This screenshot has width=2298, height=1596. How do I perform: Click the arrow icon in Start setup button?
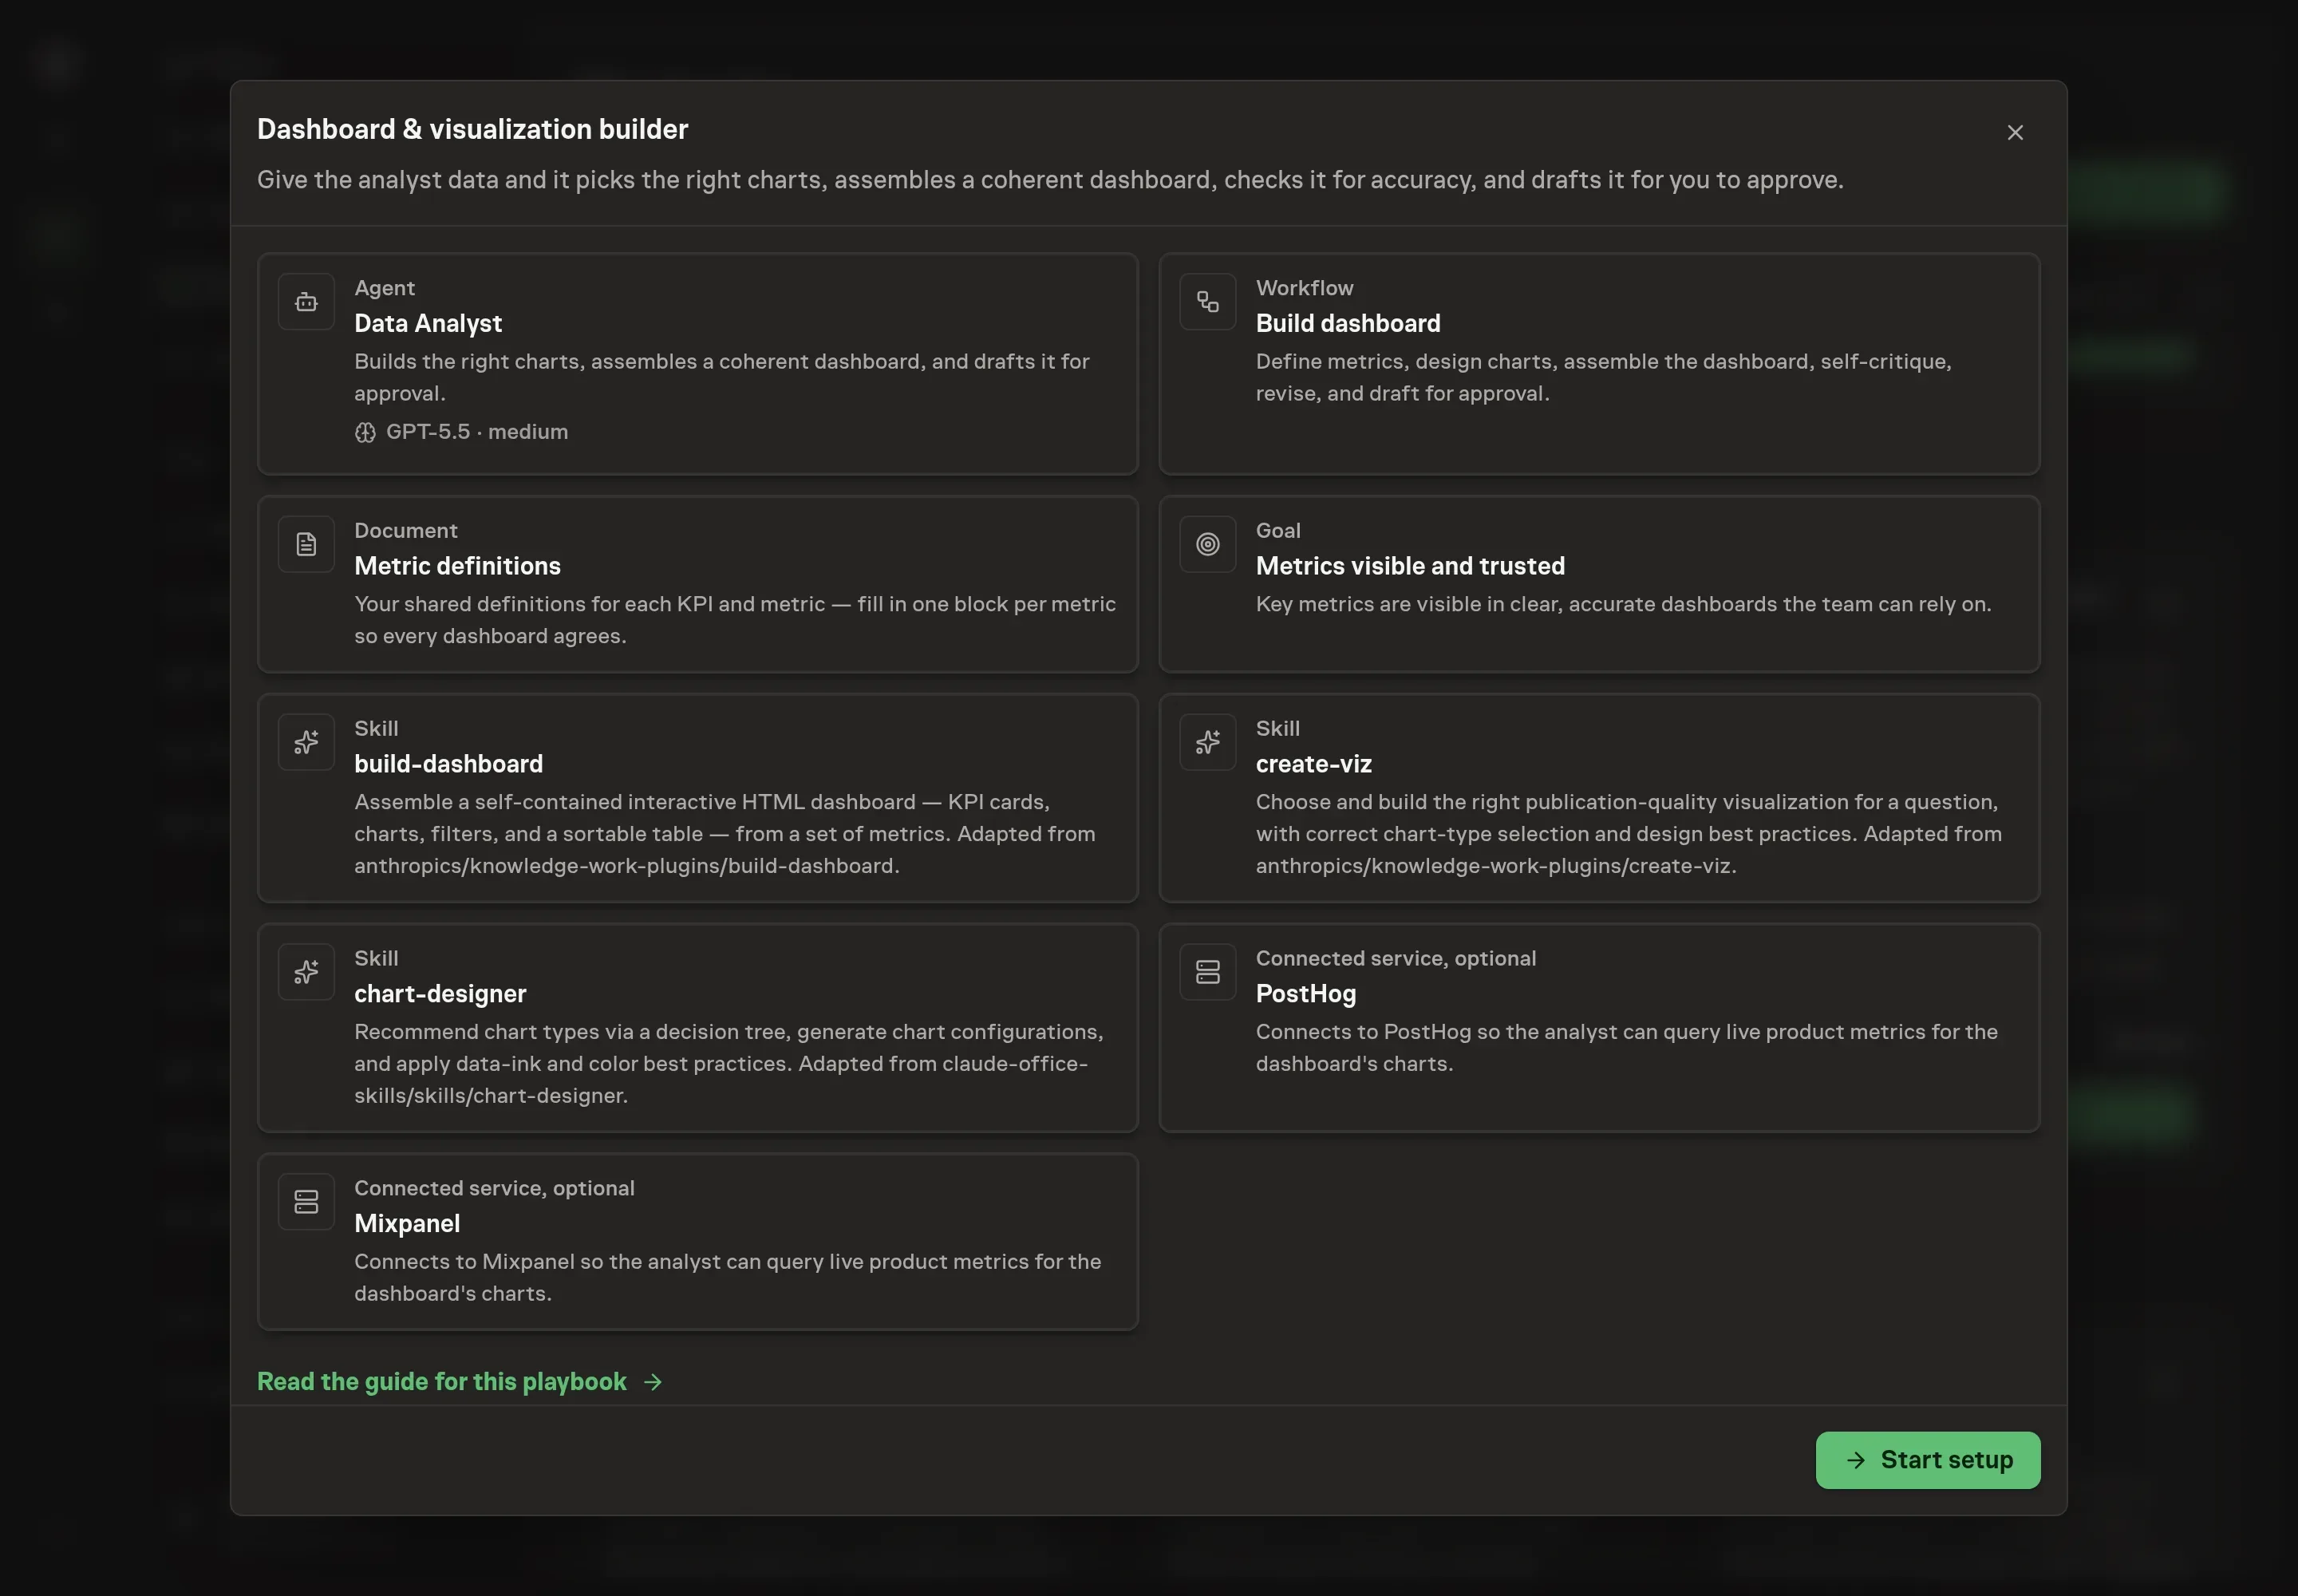click(1856, 1460)
